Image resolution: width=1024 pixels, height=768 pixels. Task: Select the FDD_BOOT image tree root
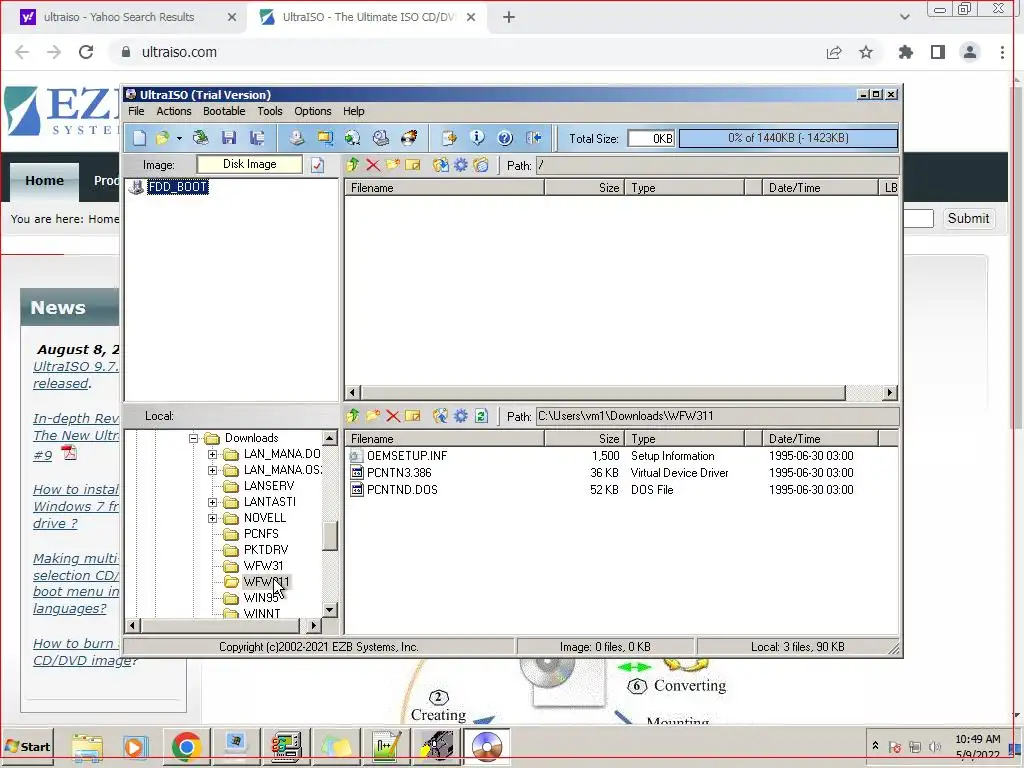pyautogui.click(x=178, y=187)
